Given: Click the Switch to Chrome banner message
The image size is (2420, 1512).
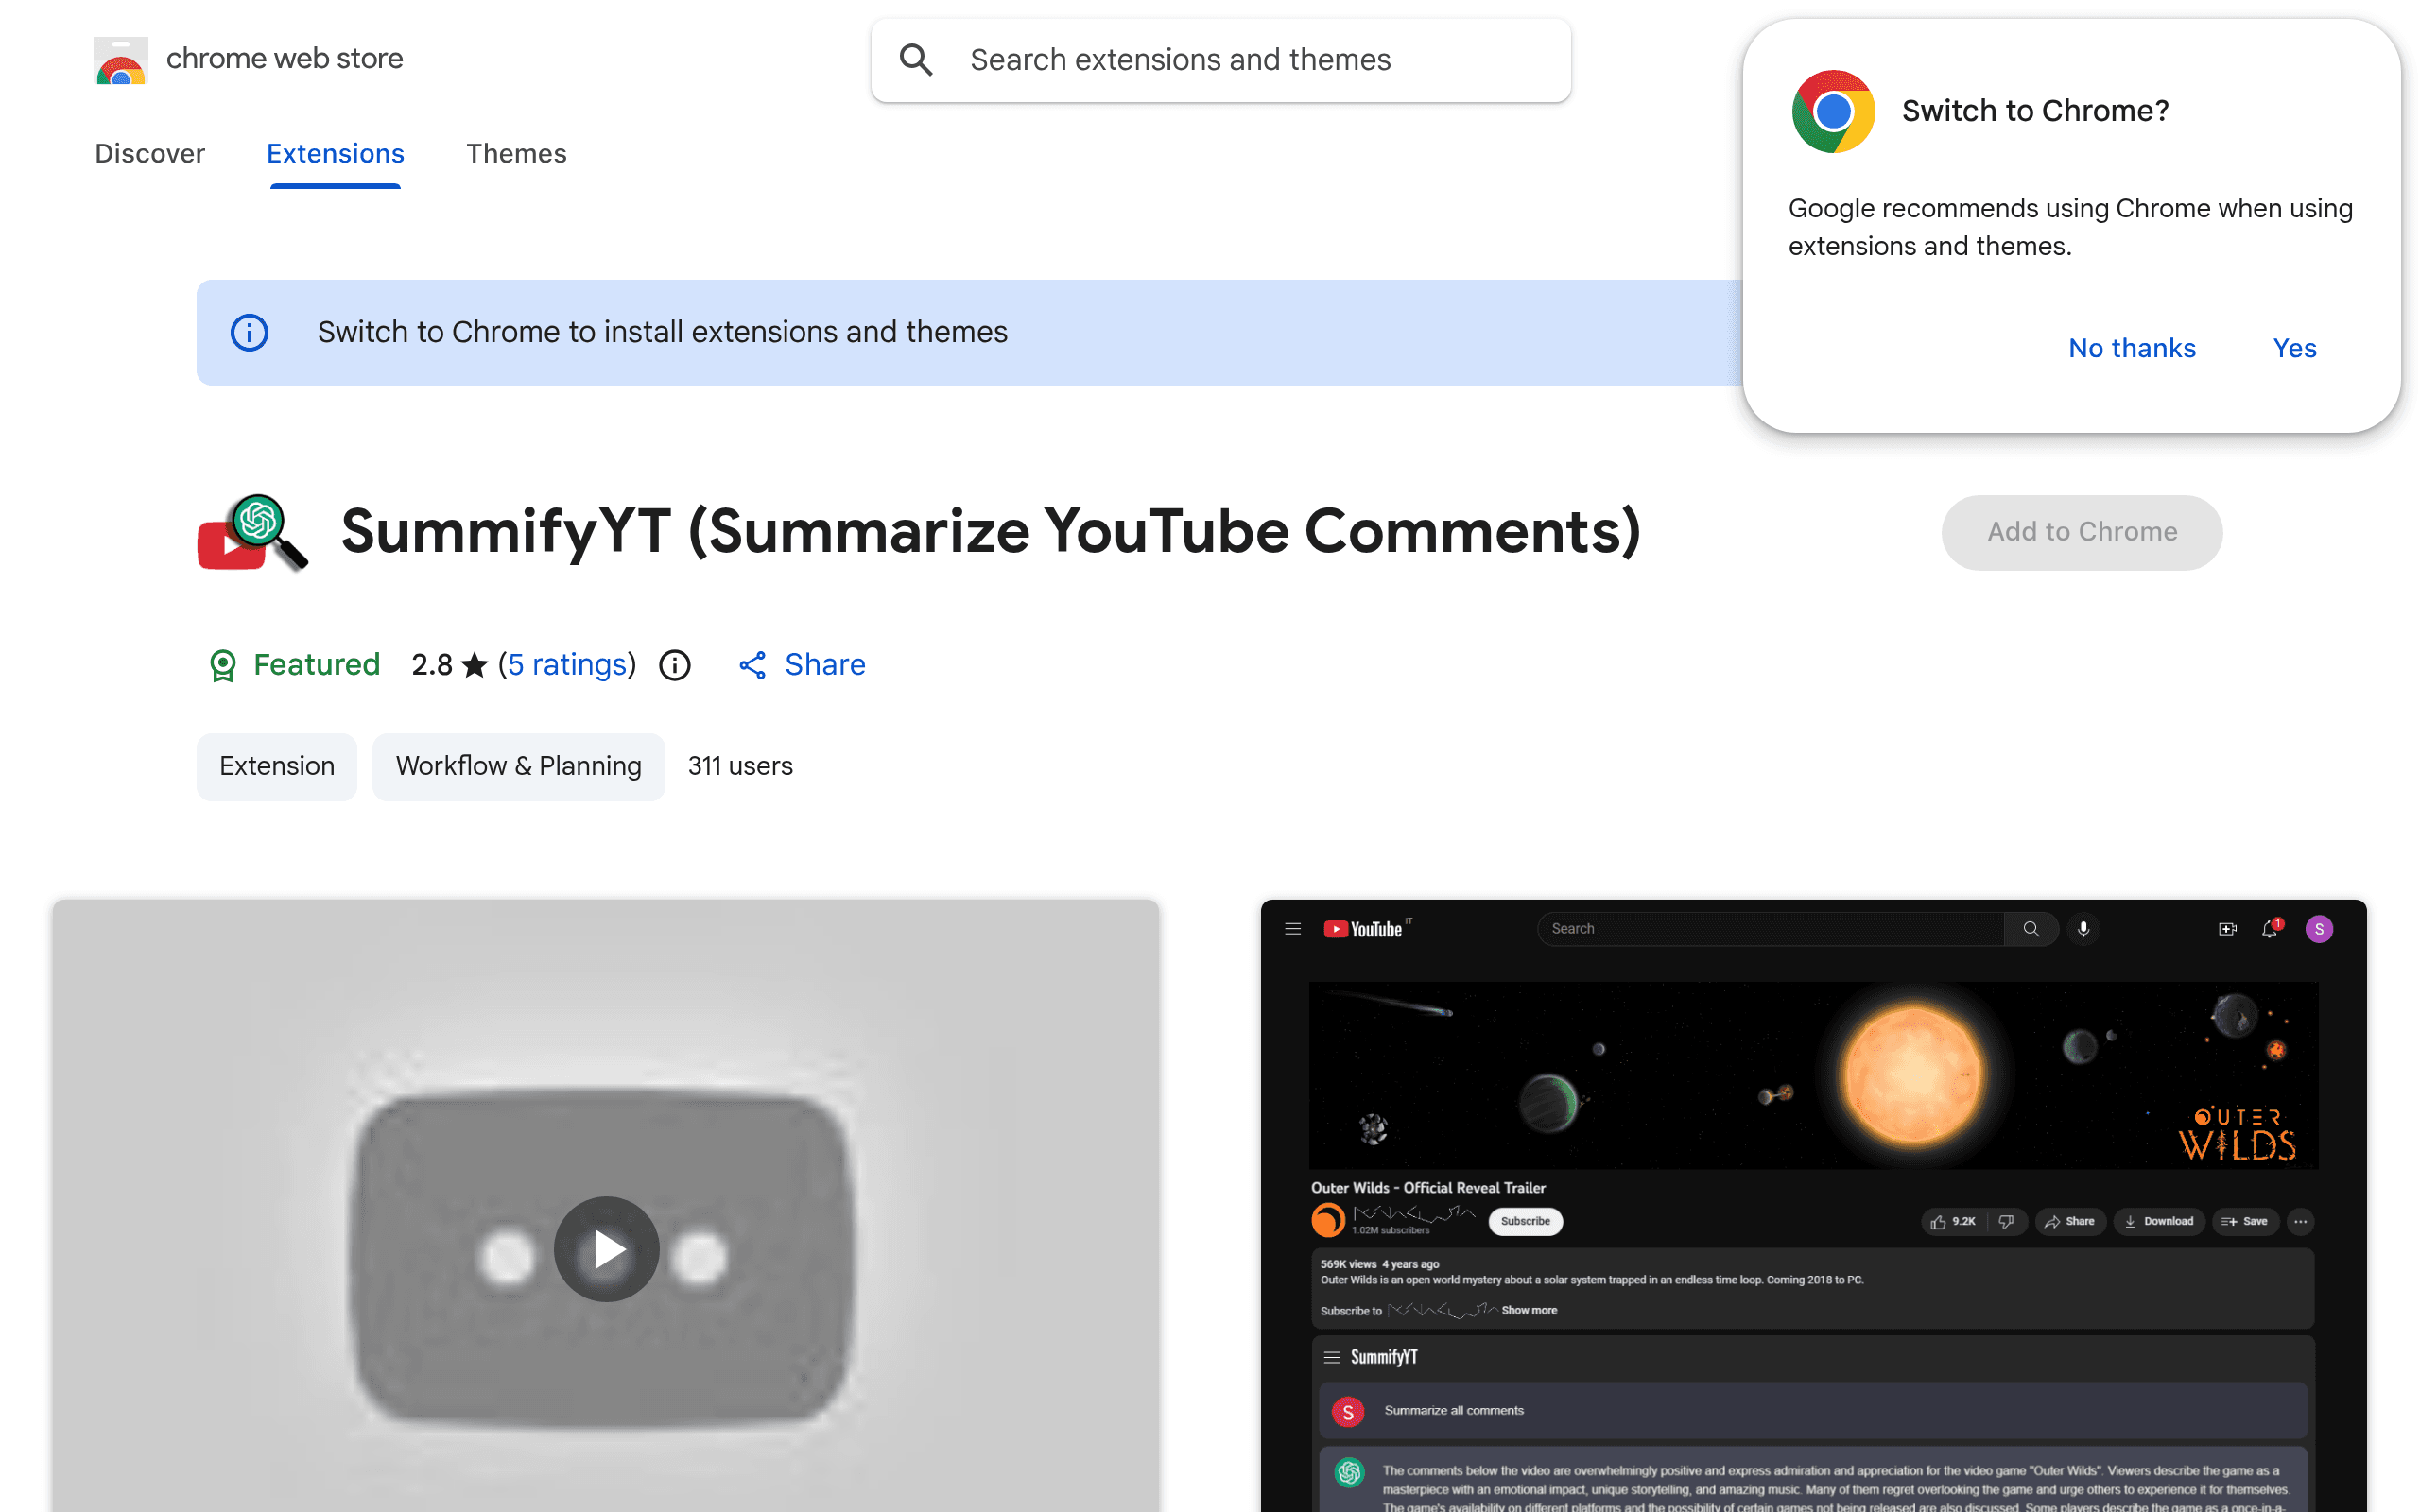Looking at the screenshot, I should (663, 332).
